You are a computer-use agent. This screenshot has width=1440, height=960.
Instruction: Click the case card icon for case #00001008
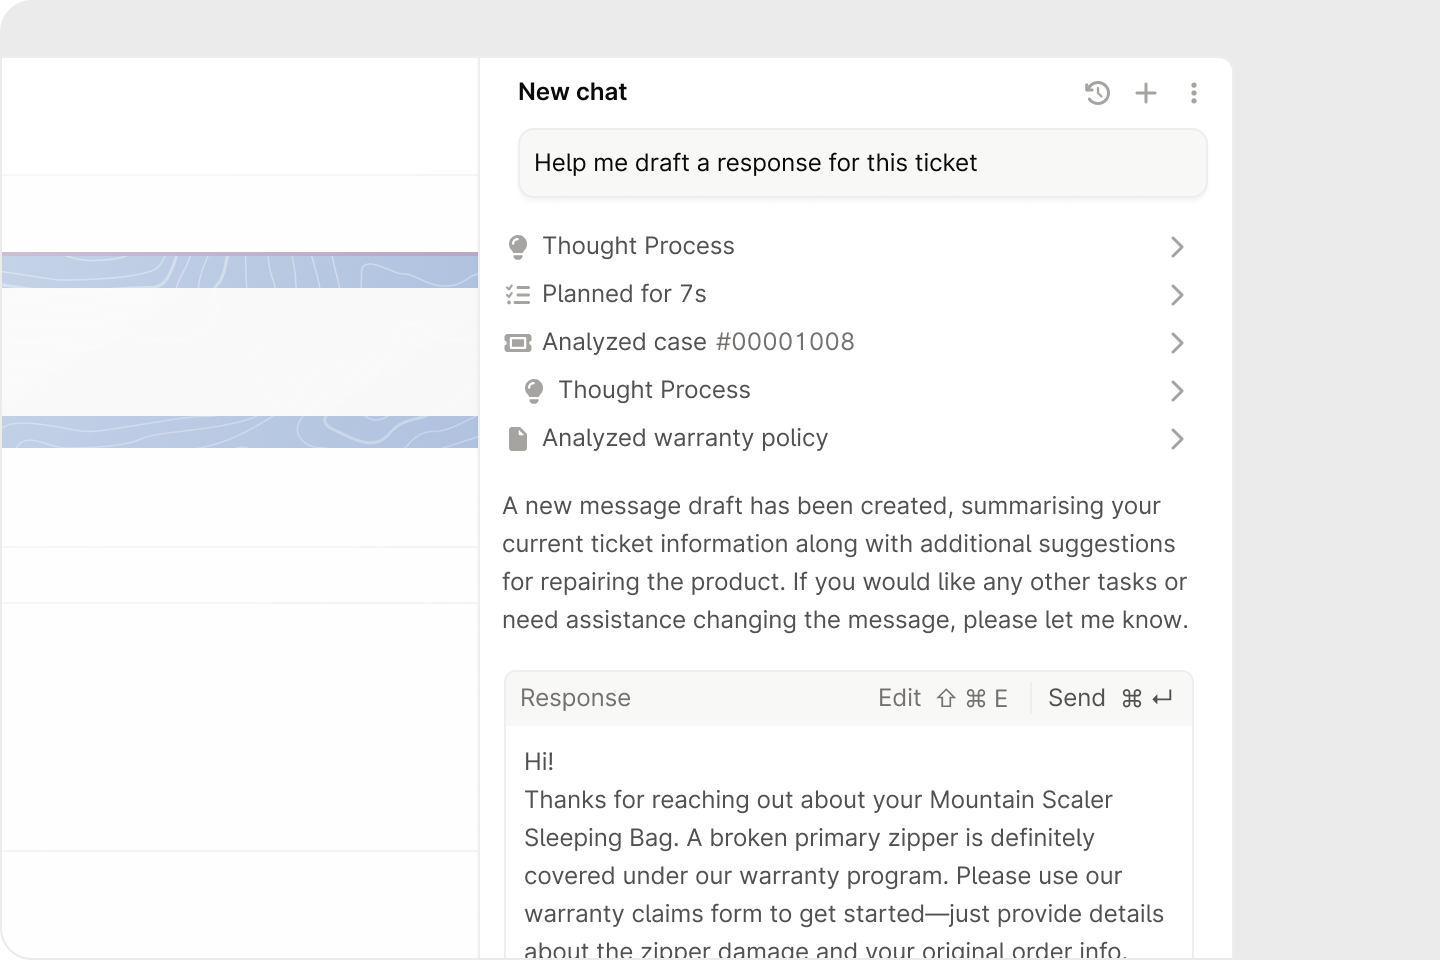pos(517,342)
